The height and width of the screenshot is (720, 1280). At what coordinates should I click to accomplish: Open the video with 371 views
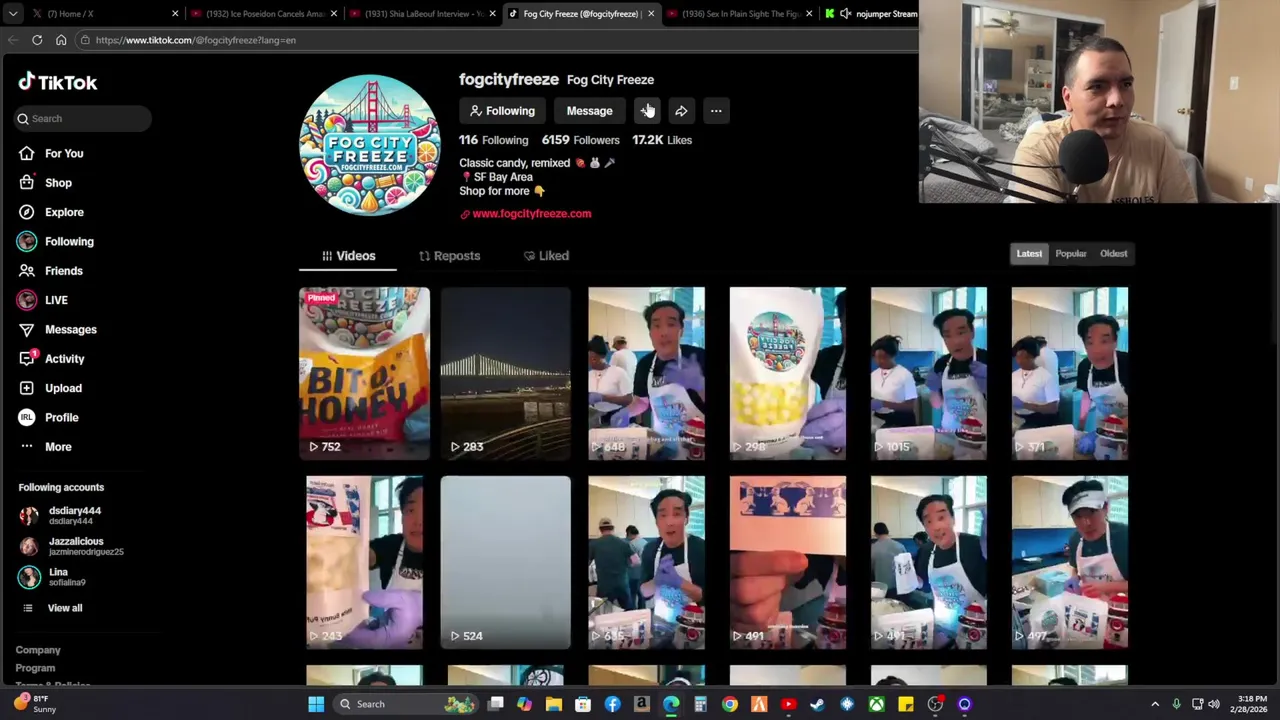1069,374
